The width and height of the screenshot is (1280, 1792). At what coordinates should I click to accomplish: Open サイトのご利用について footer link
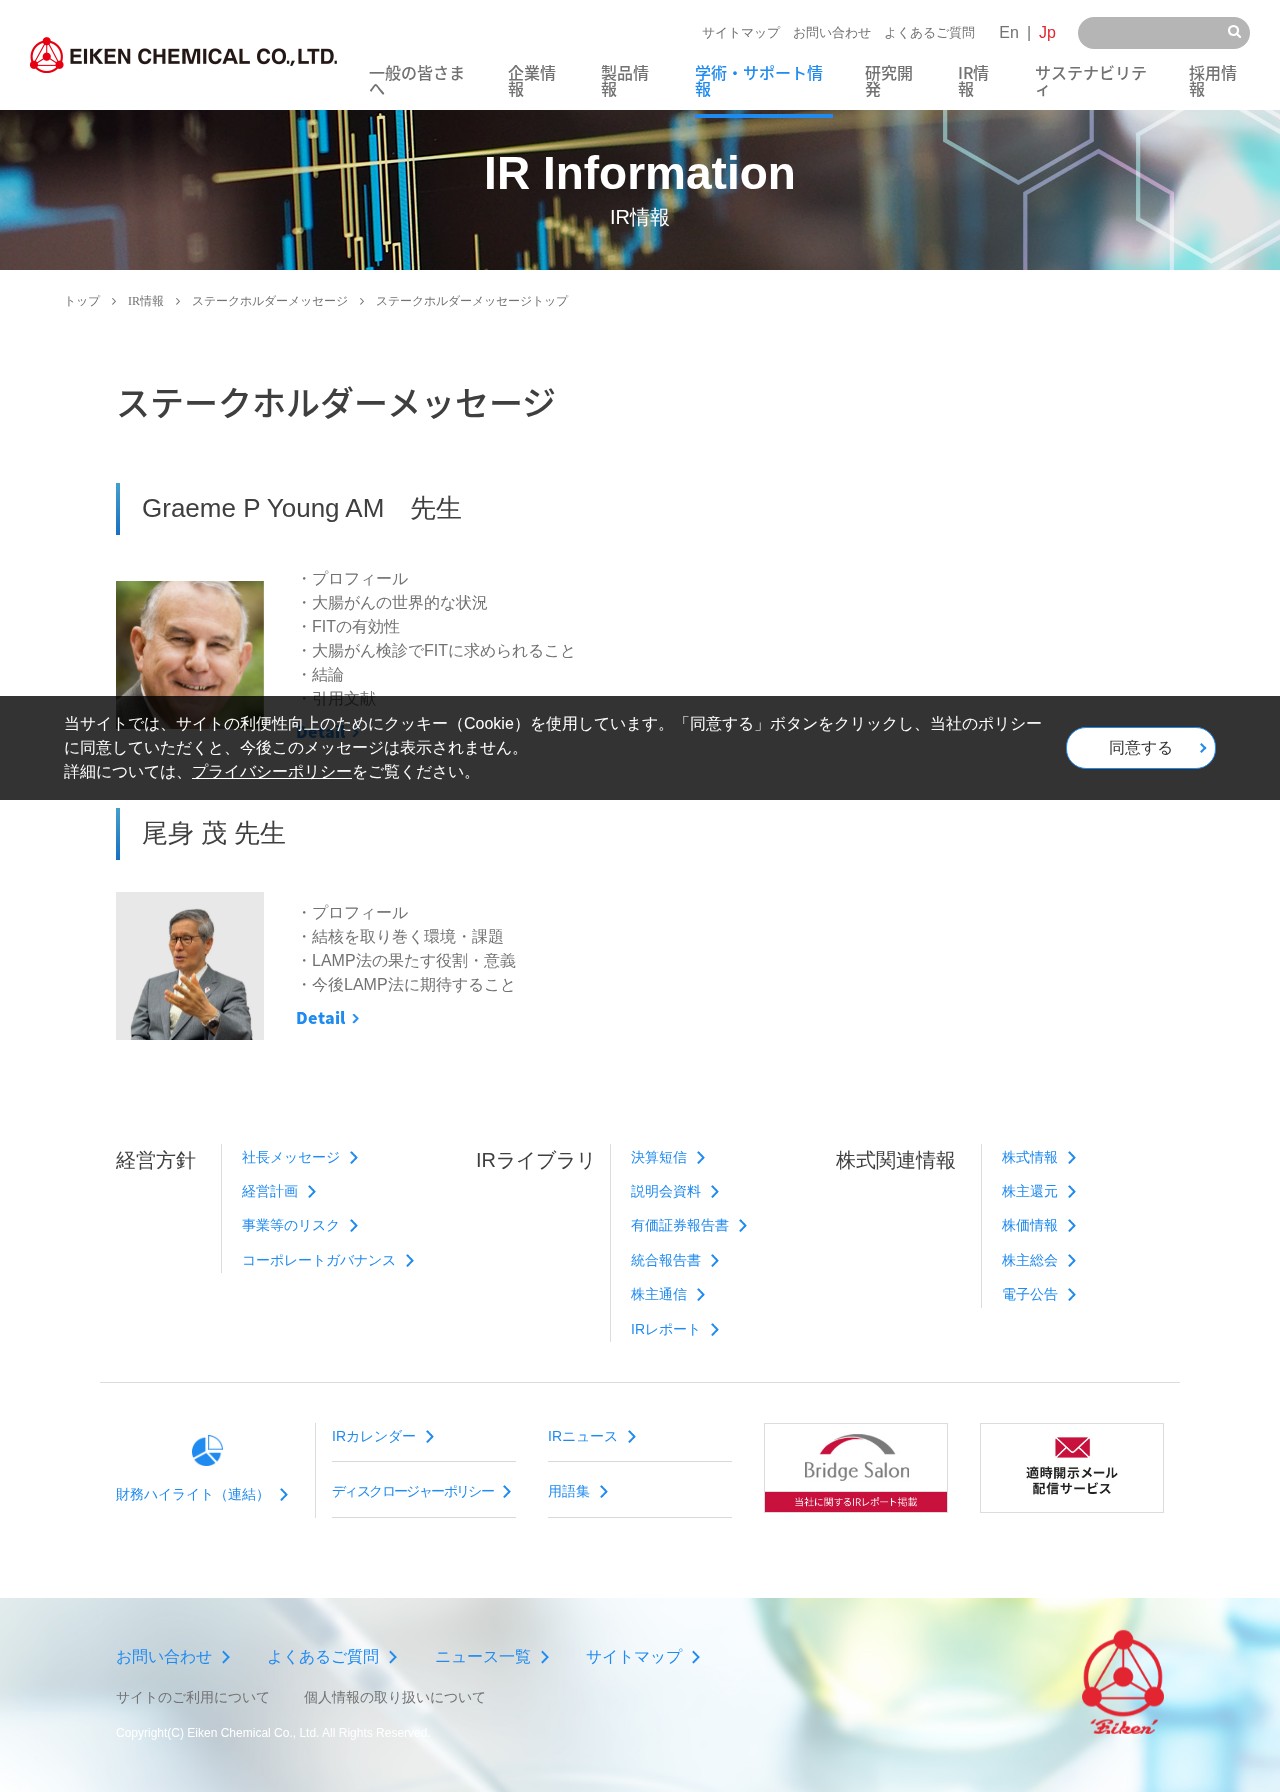[193, 1697]
